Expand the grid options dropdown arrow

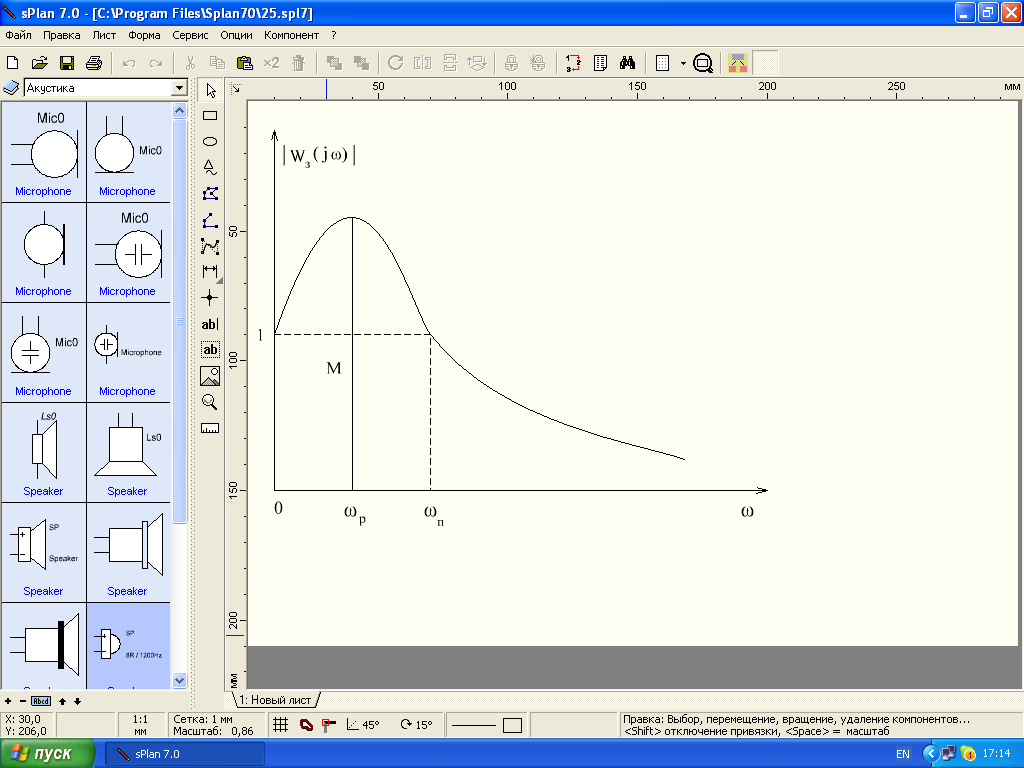[x=683, y=63]
